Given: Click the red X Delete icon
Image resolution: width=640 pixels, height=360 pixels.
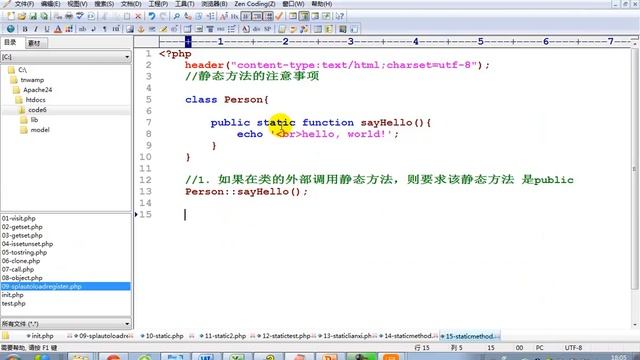Looking at the screenshot, I should 138,16.
